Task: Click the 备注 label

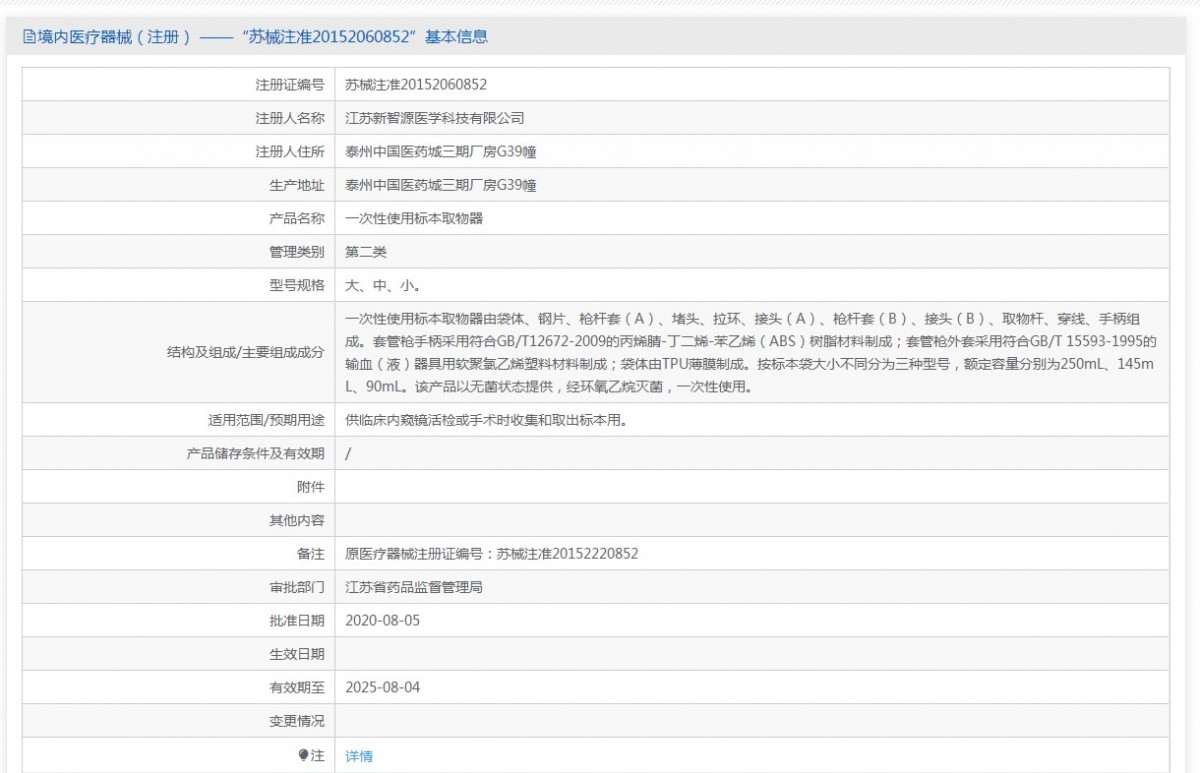Action: point(311,553)
